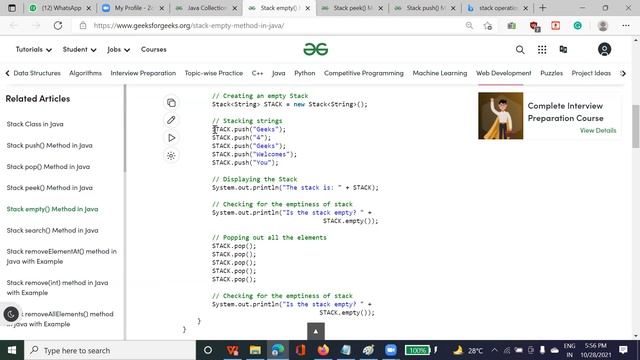Switch to the WhatsApp tab
This screenshot has width=640, height=360.
pos(60,8)
